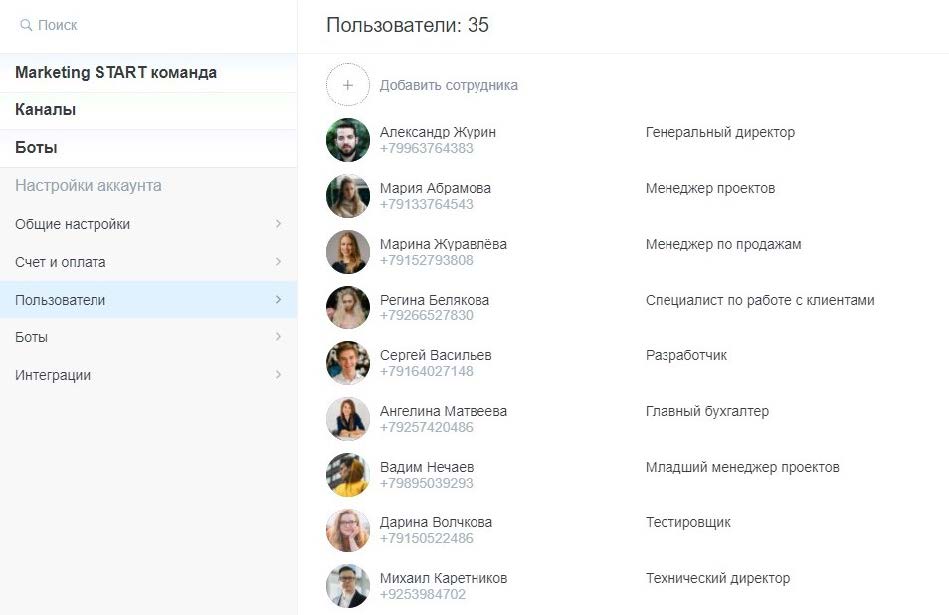Open Александр Журин's avatar
Screen dimensions: 949x615
tap(348, 140)
